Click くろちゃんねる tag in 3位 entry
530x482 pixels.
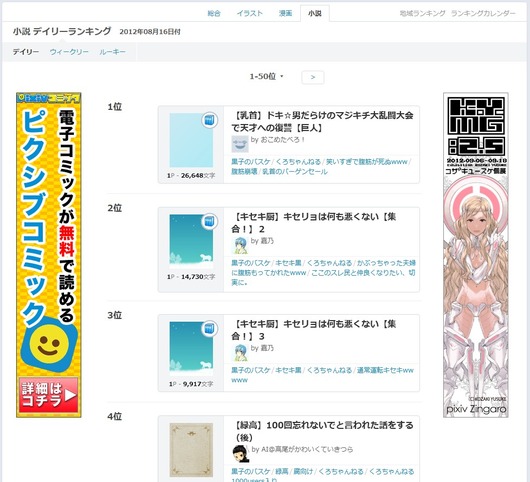pyautogui.click(x=329, y=370)
